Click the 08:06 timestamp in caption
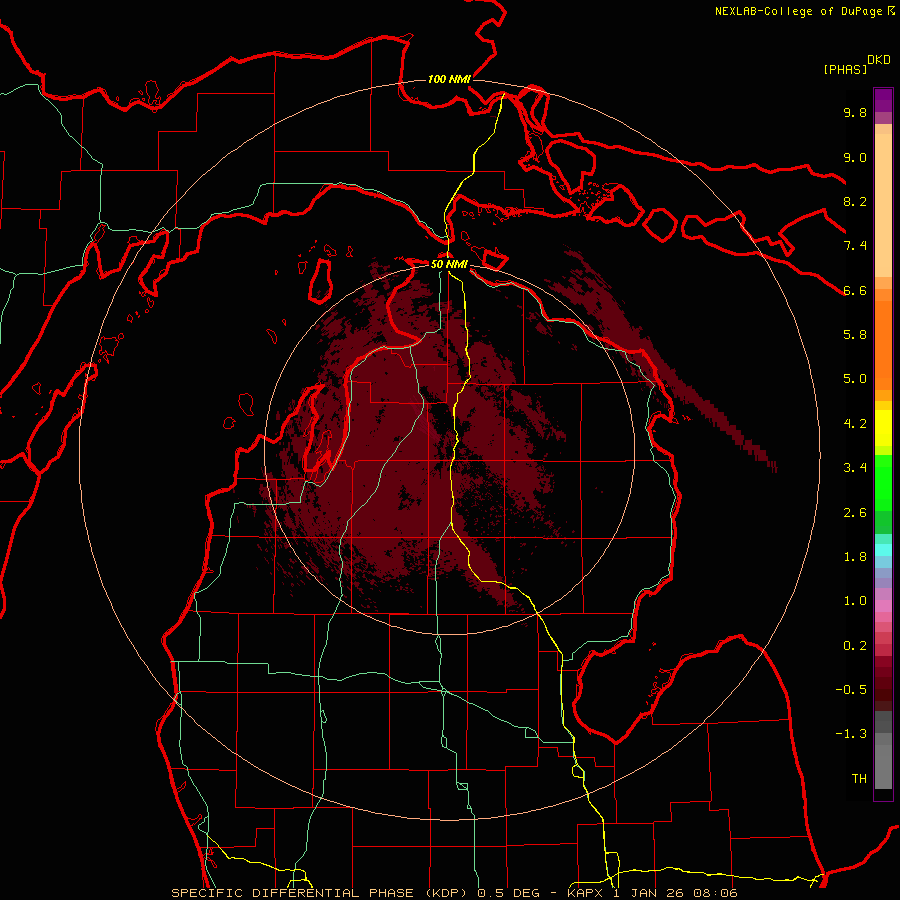 [x=717, y=893]
